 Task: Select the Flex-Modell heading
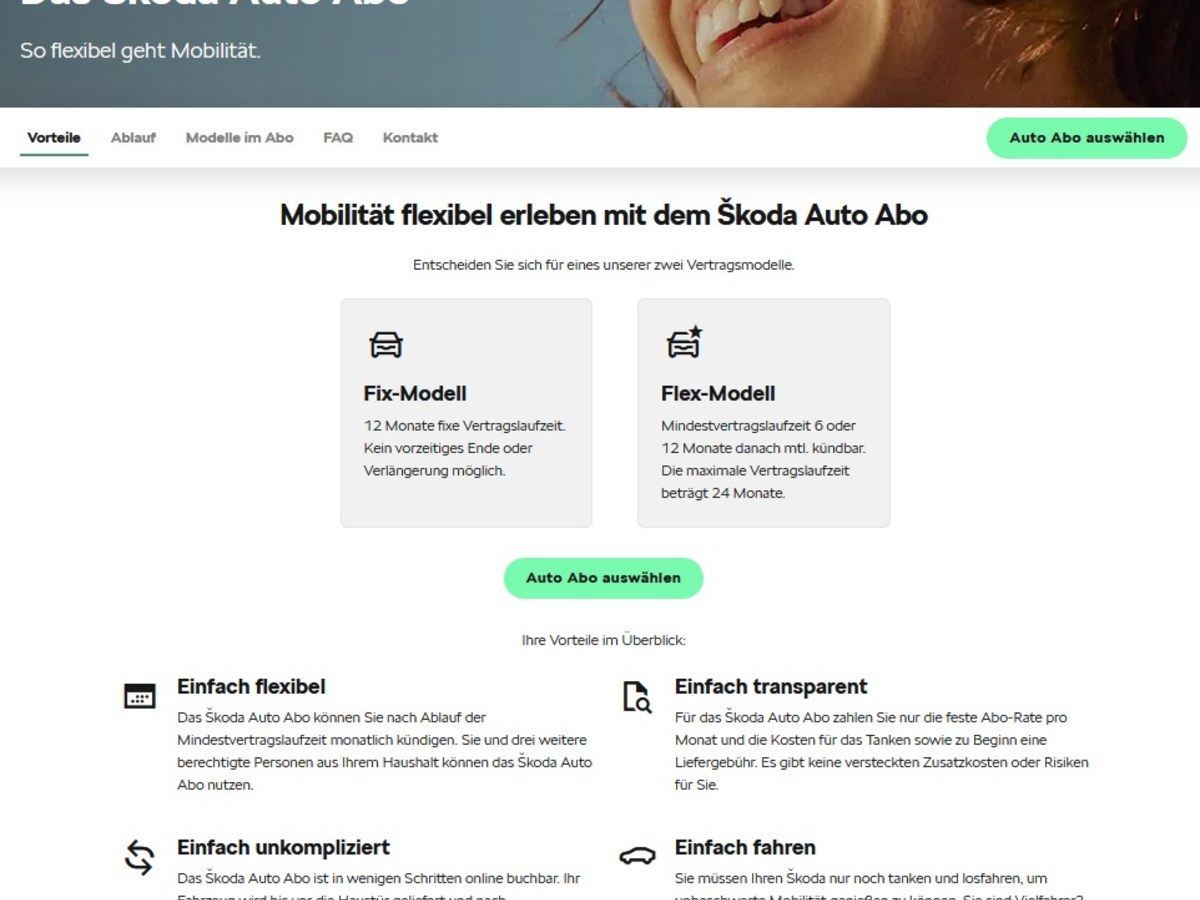pyautogui.click(x=718, y=393)
